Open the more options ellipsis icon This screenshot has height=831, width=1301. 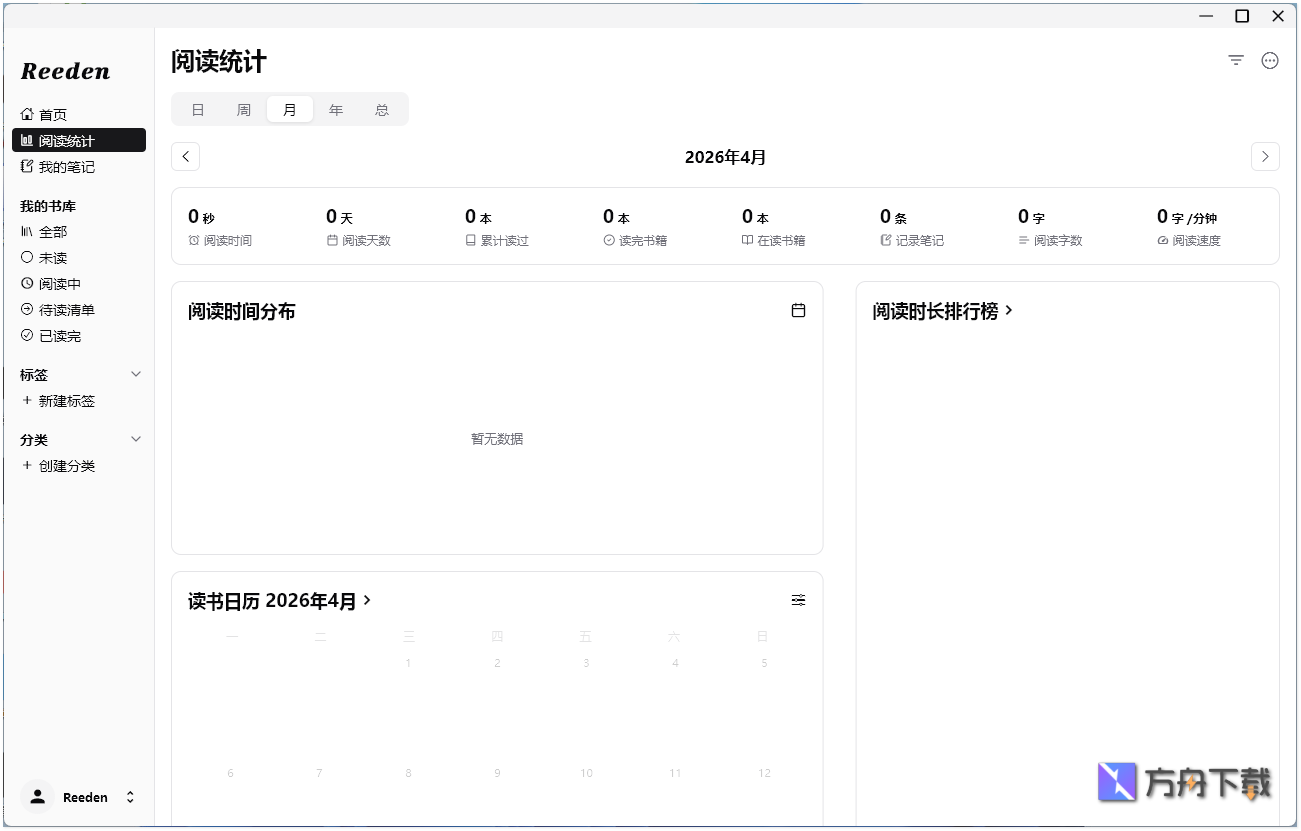coord(1270,60)
